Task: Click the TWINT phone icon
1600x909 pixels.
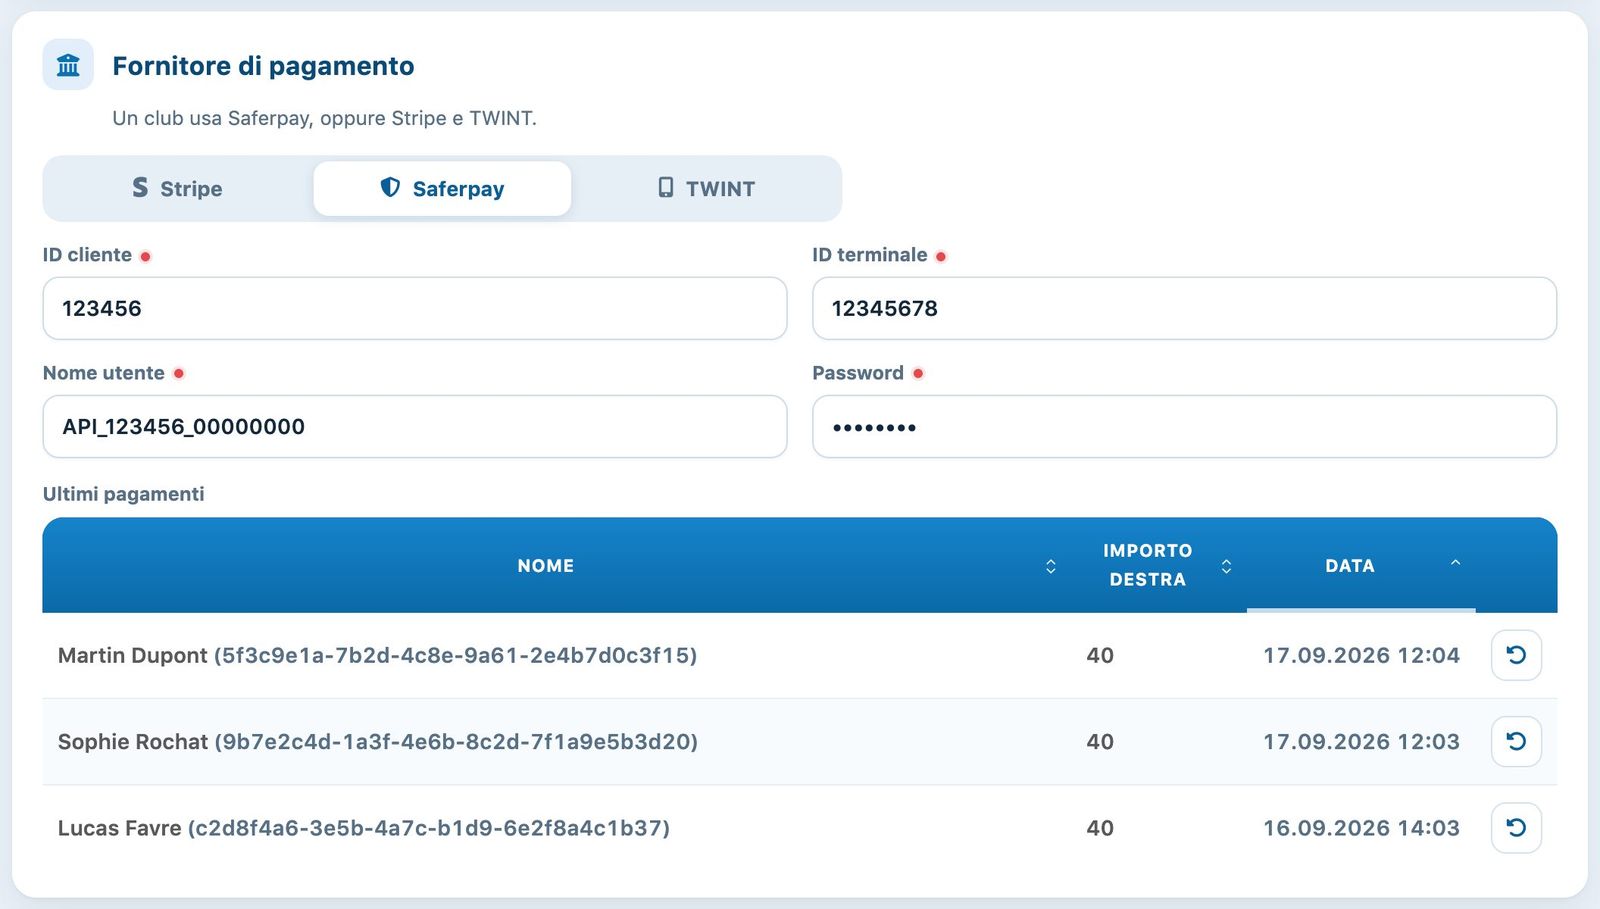Action: point(666,188)
